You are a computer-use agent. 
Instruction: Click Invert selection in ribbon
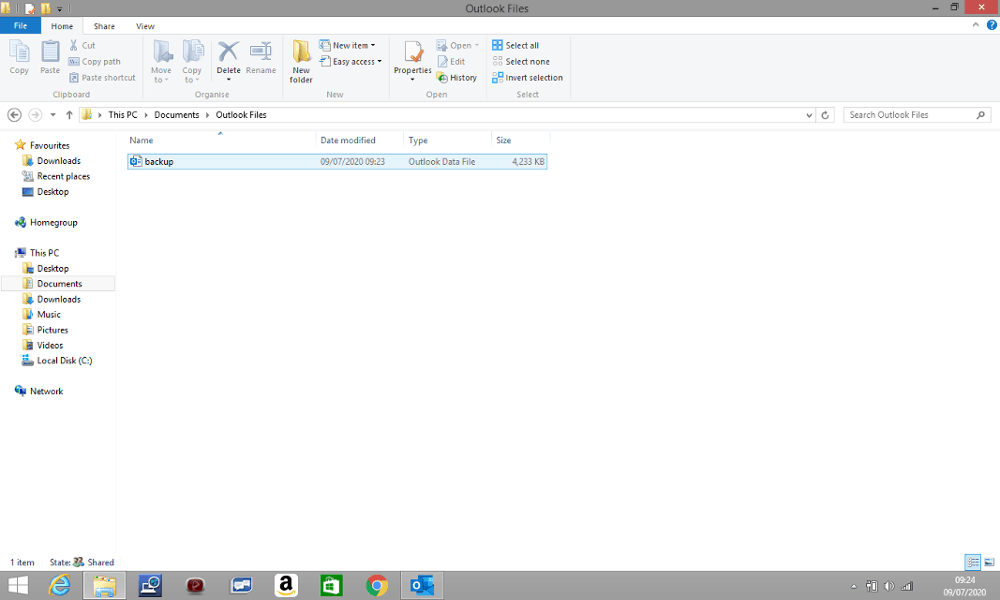coord(527,78)
